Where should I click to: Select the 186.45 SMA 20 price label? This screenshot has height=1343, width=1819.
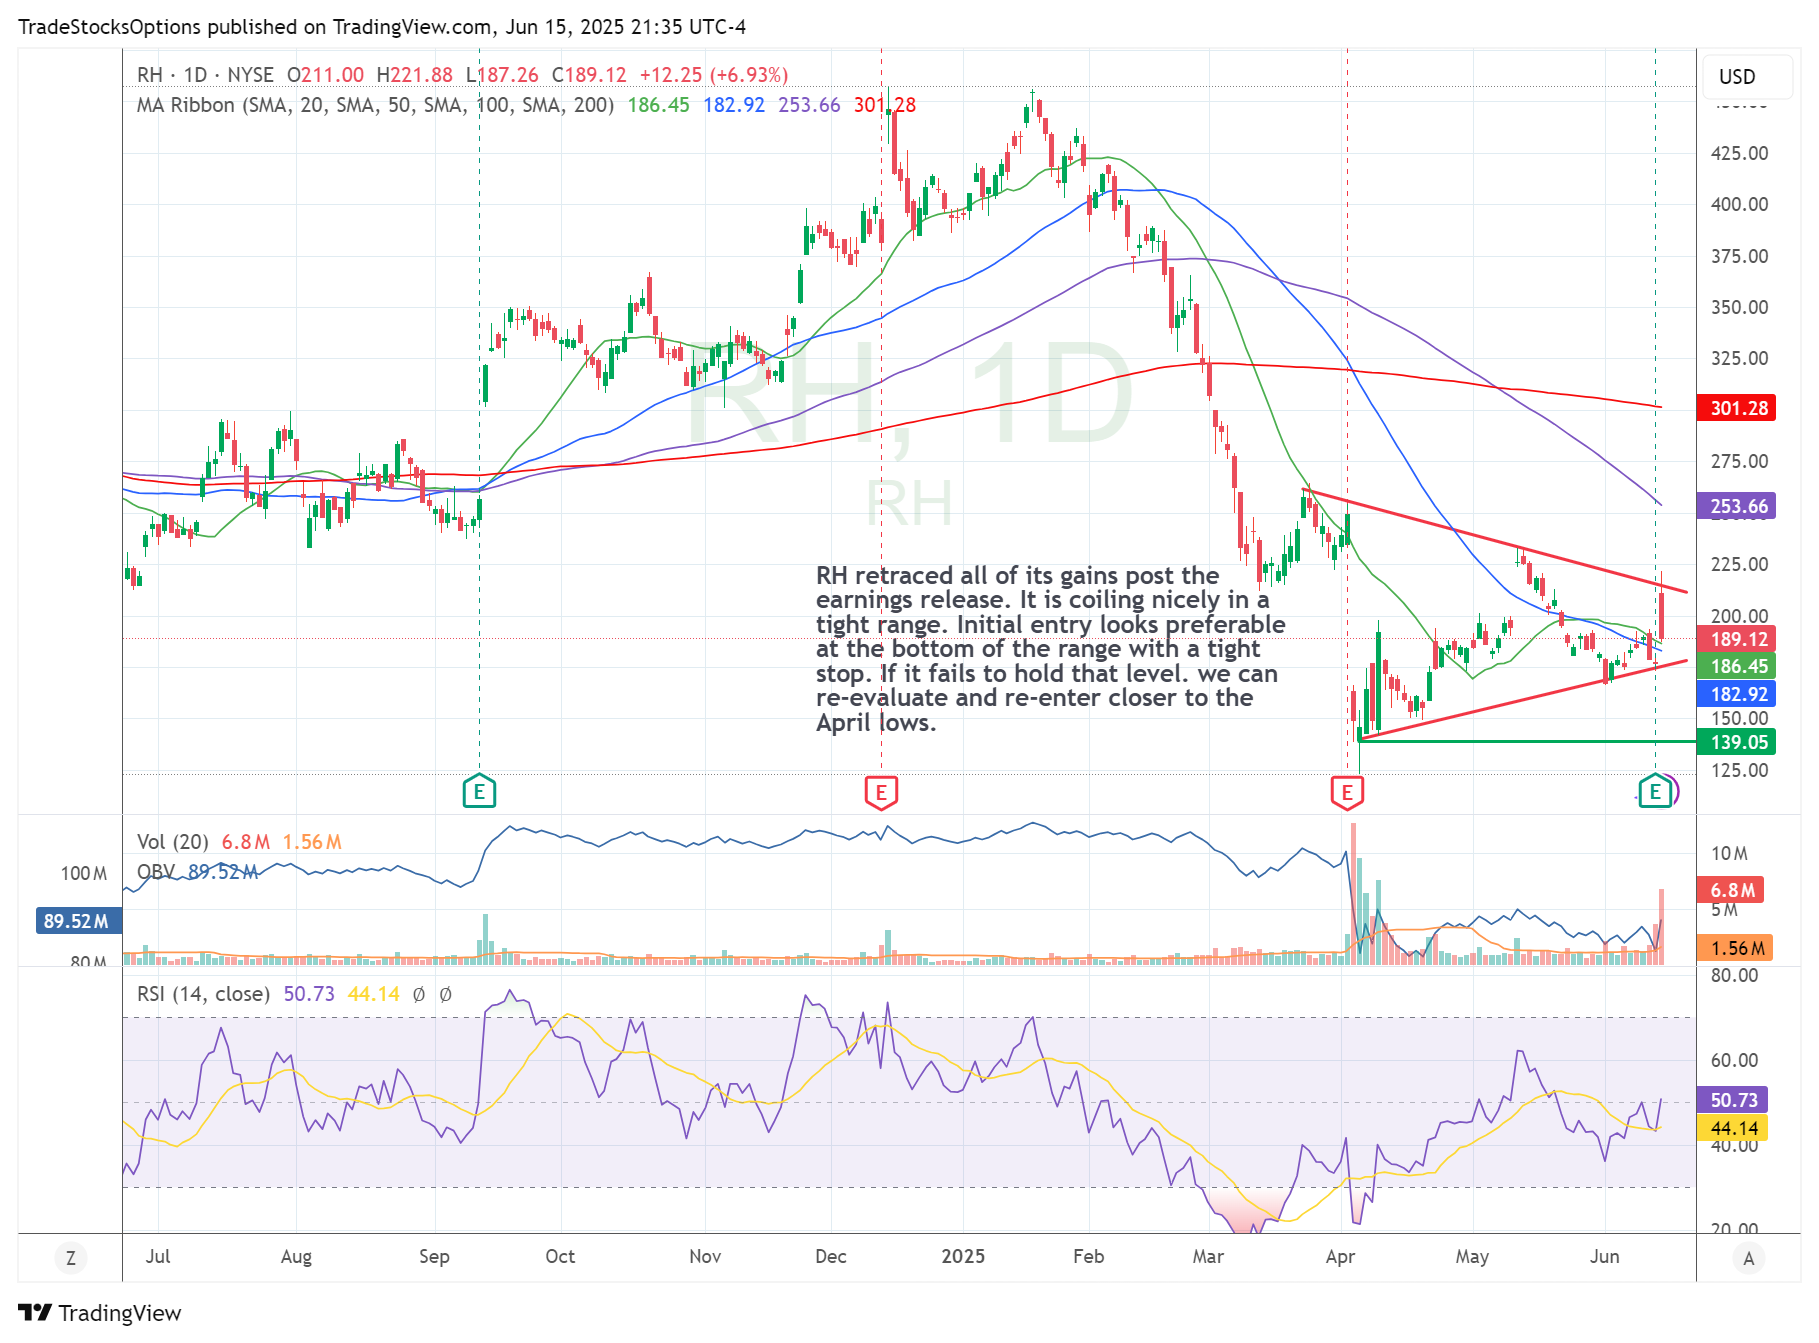1737,666
